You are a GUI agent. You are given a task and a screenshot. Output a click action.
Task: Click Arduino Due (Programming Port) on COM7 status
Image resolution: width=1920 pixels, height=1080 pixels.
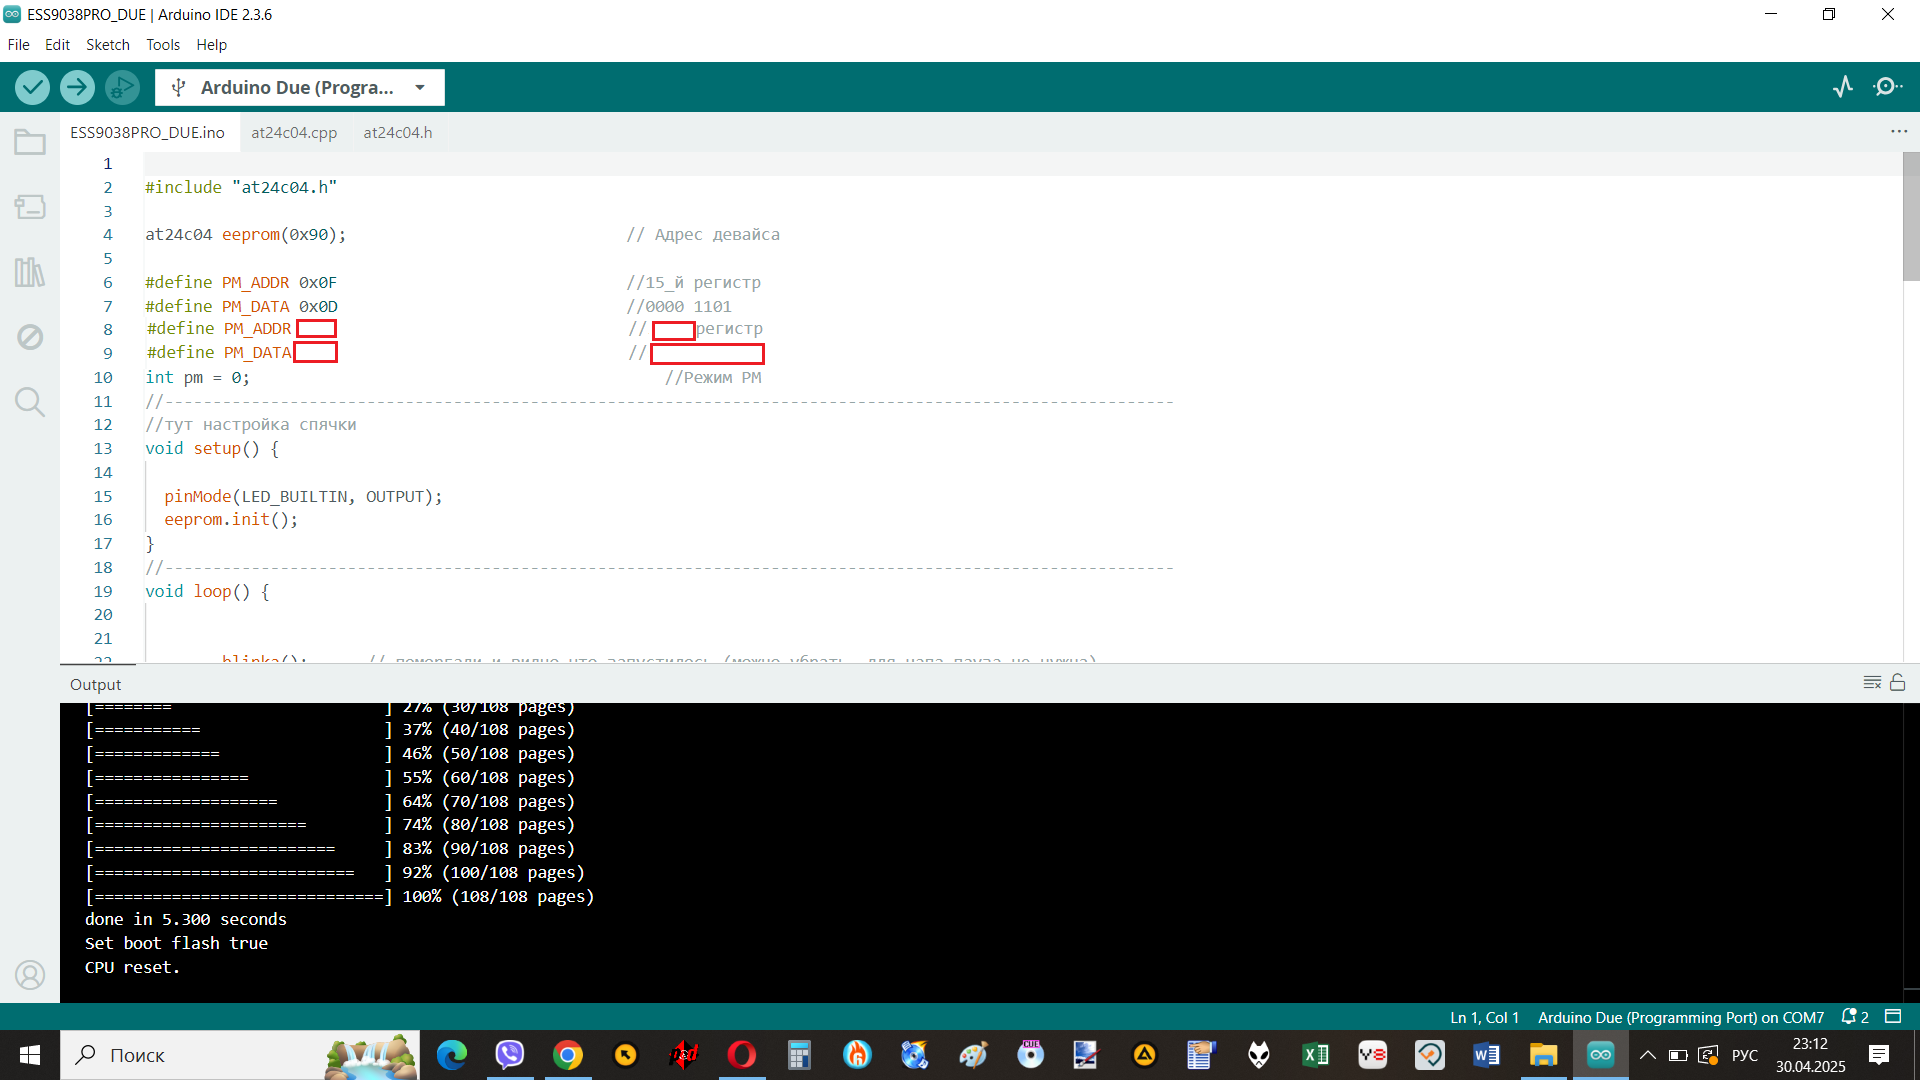1681,1017
